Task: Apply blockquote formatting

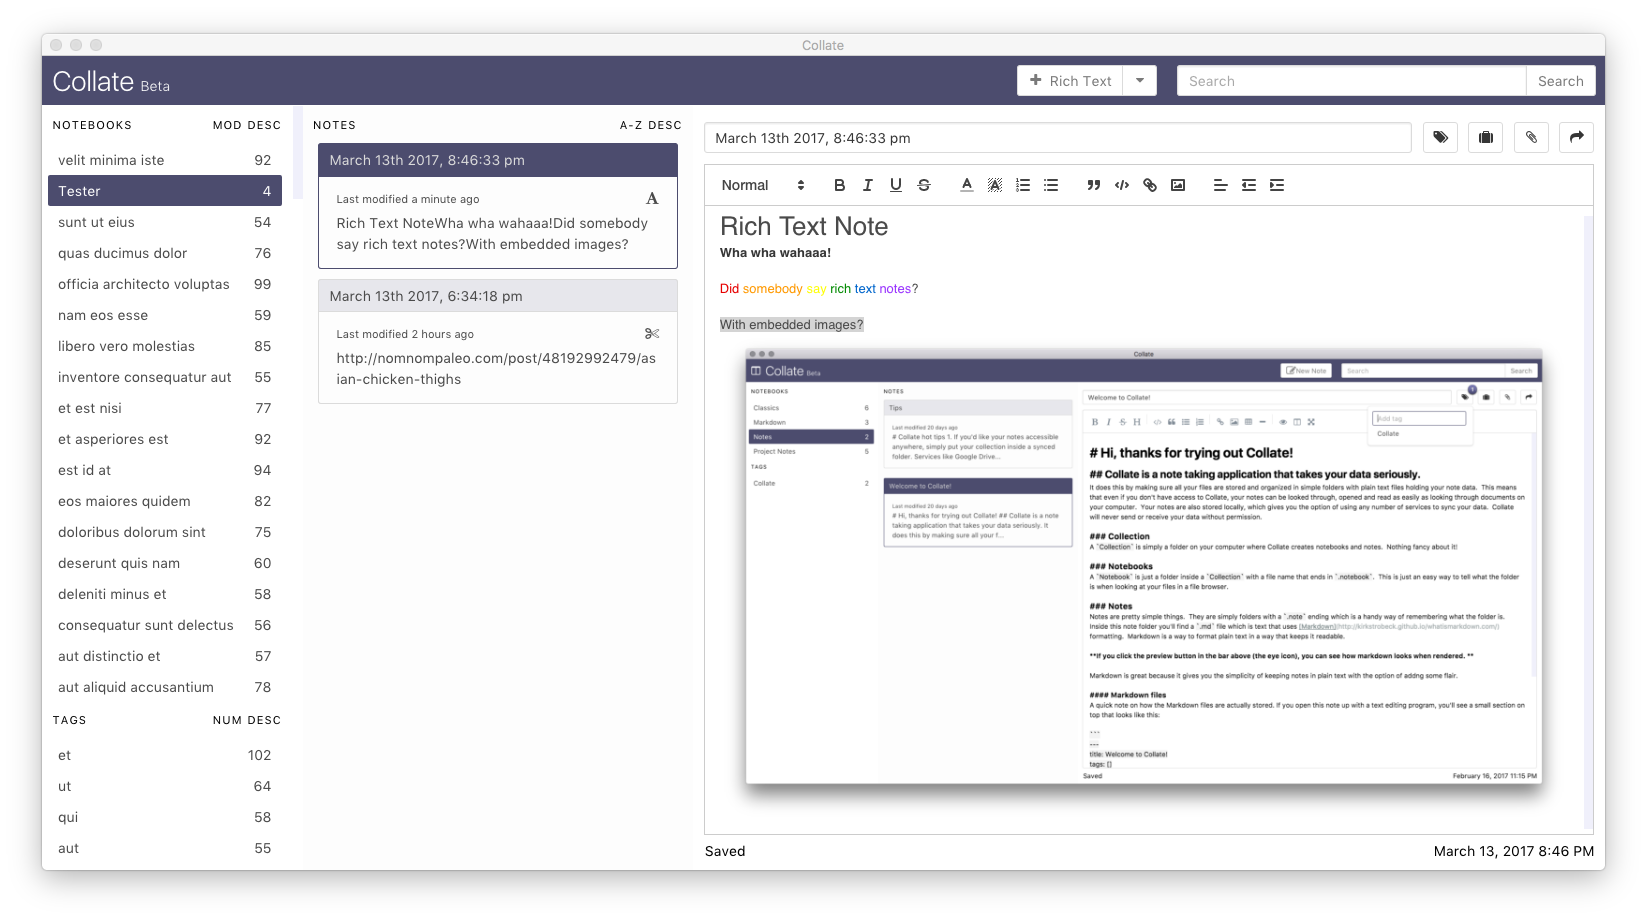Action: (1093, 185)
